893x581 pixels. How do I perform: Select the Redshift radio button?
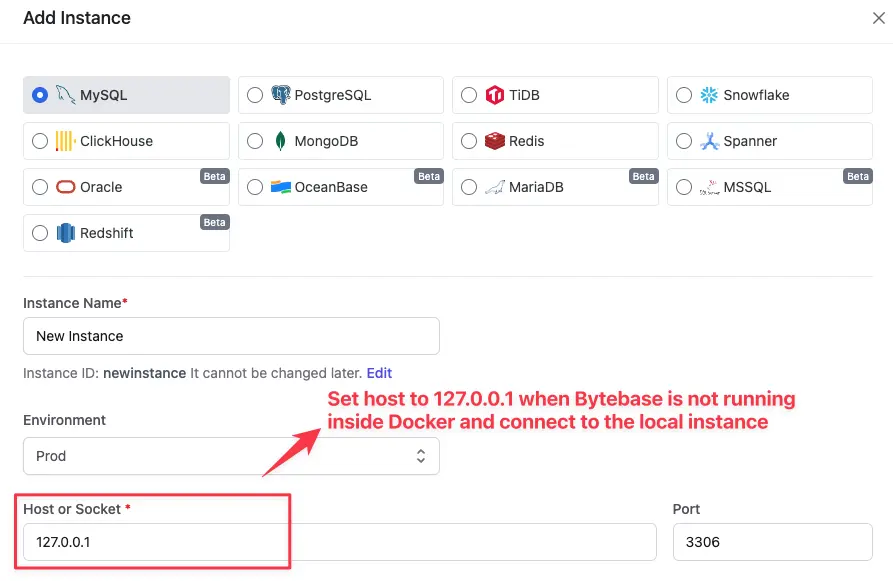coord(40,233)
